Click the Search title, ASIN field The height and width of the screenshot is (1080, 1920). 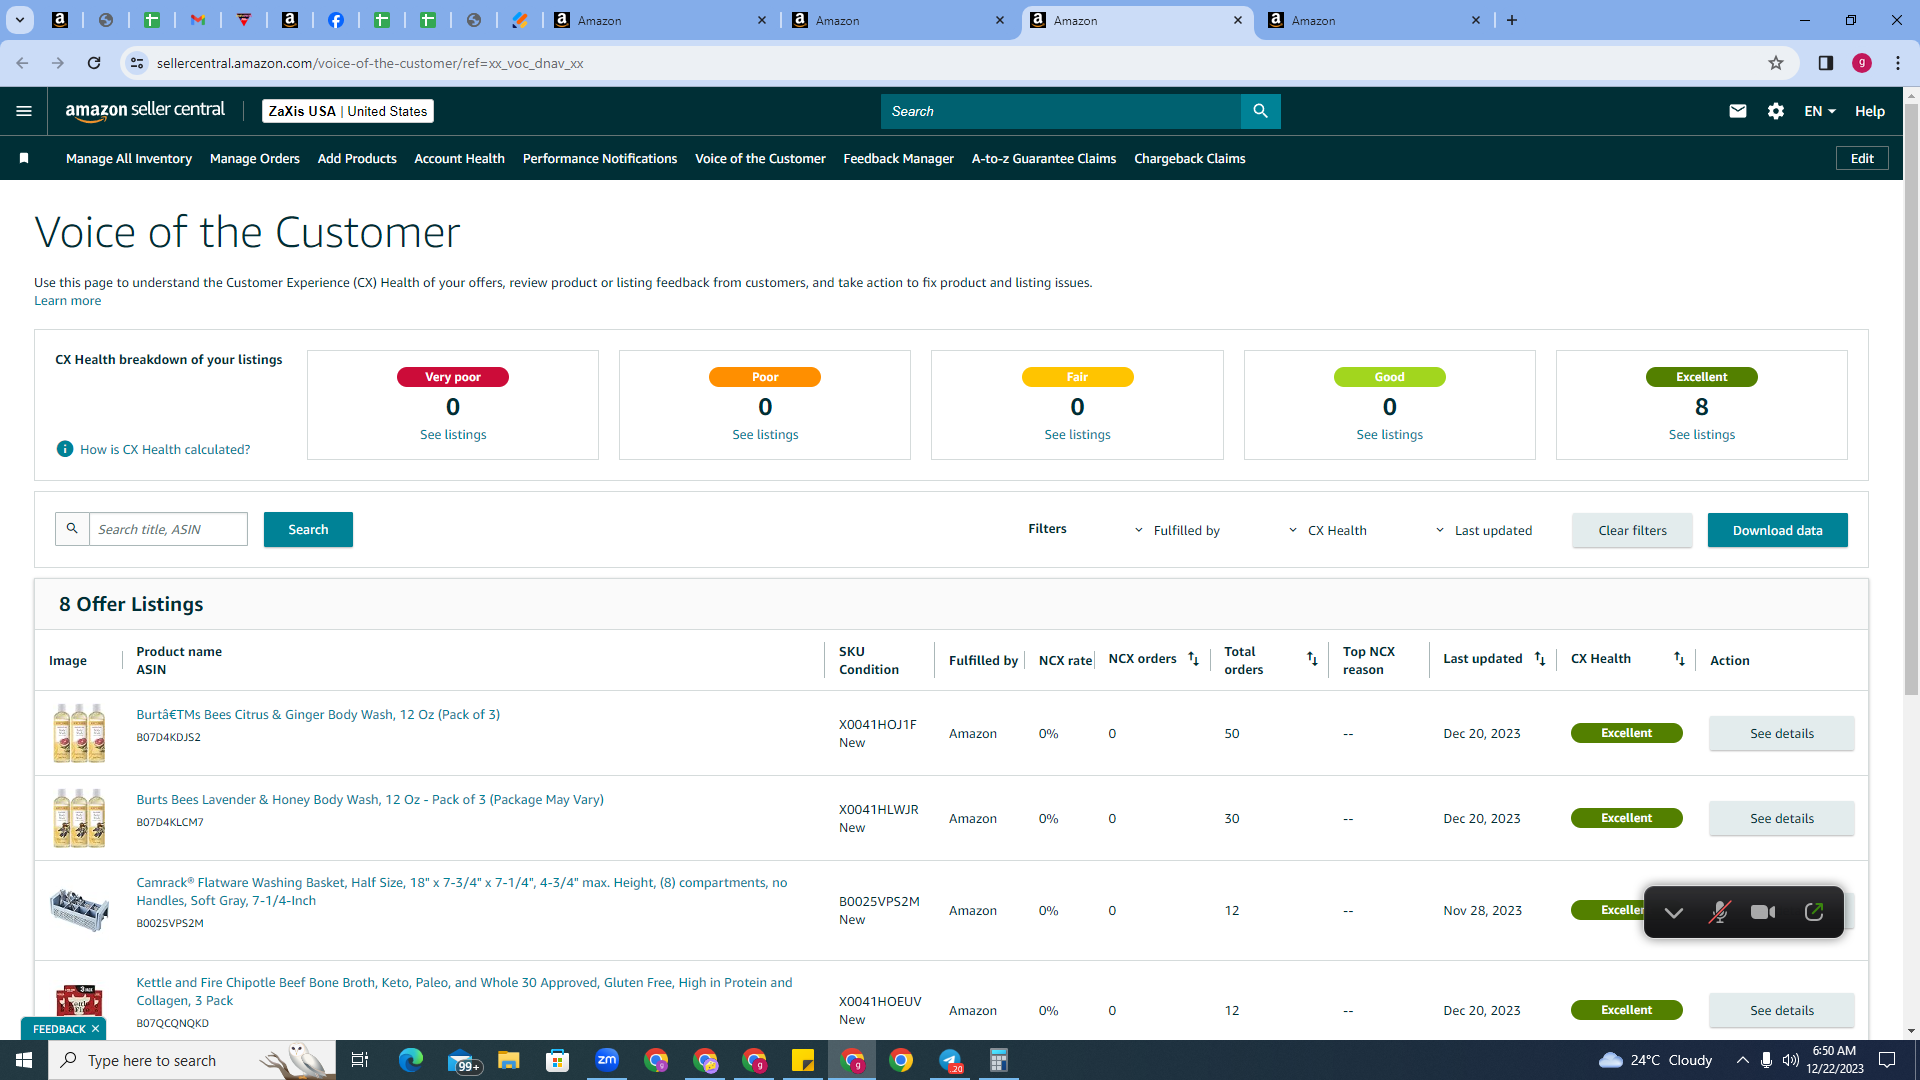168,529
